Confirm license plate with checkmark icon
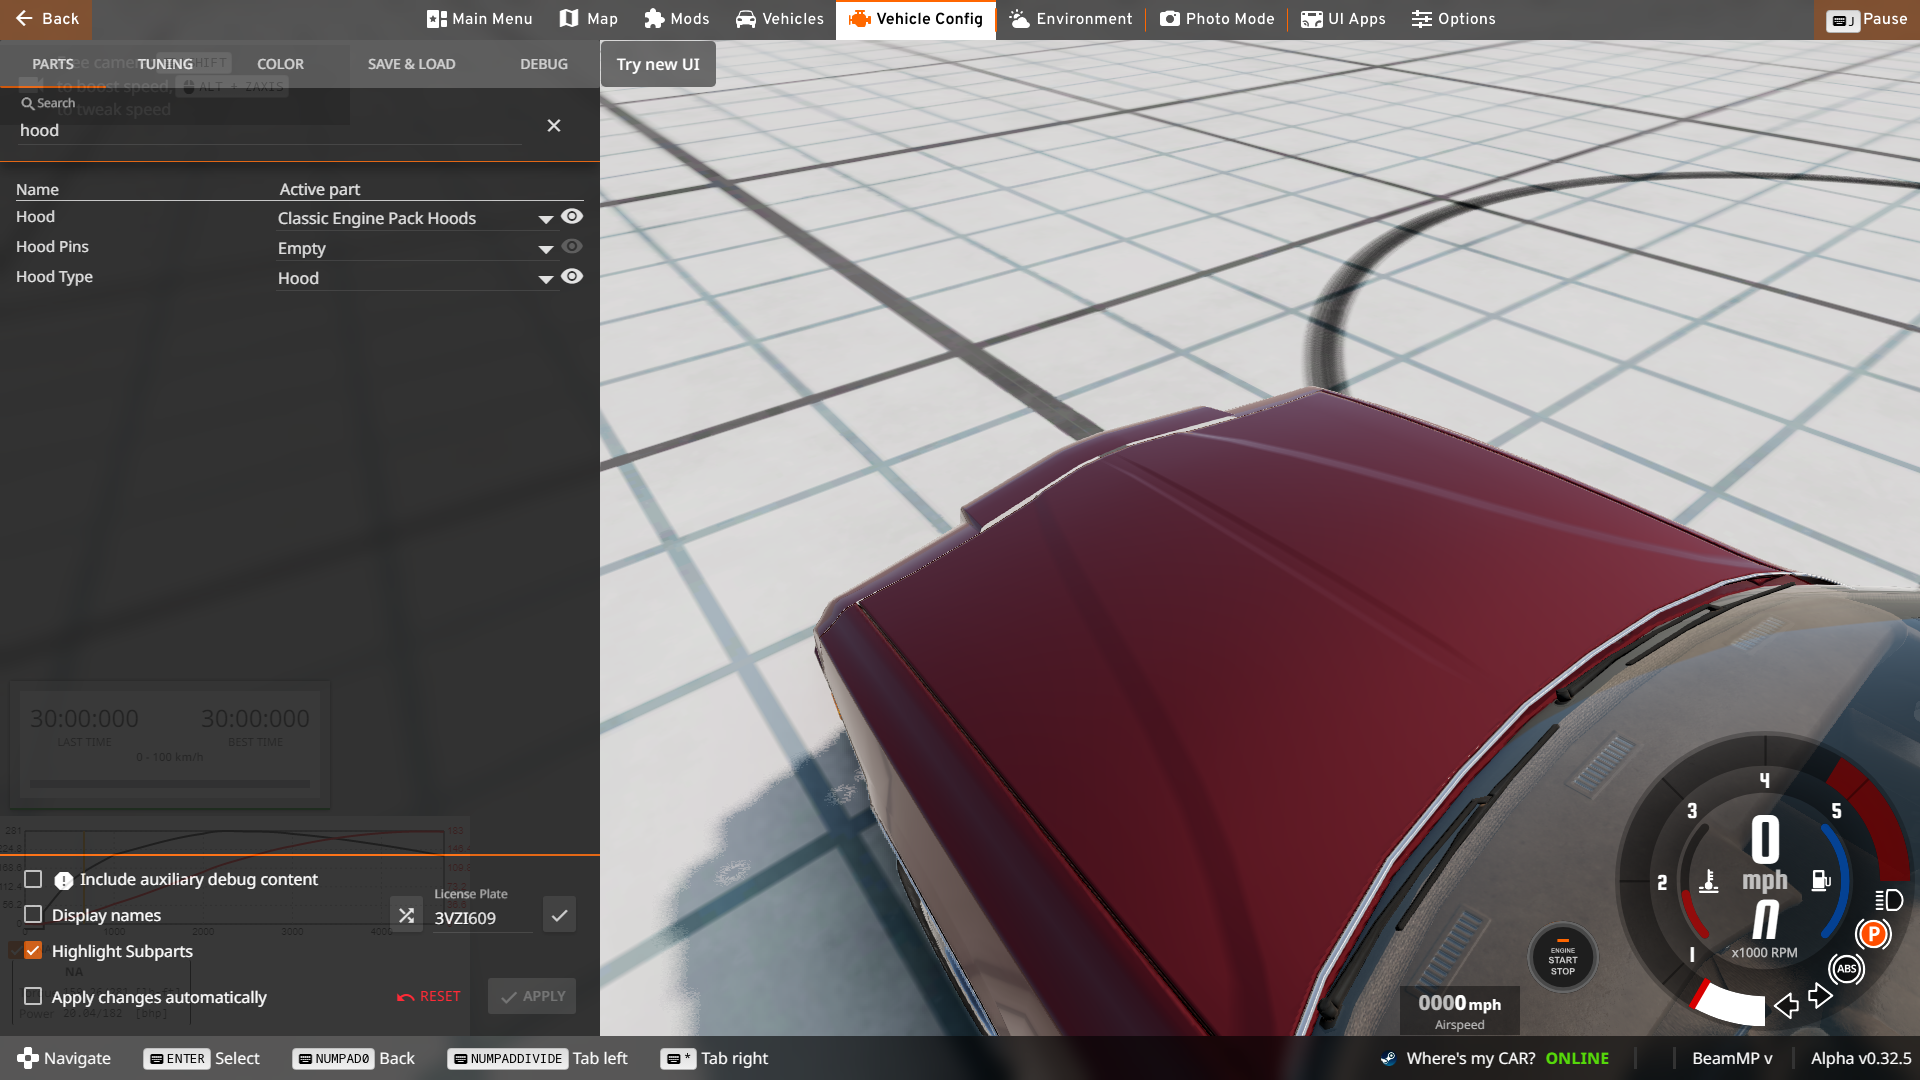This screenshot has height=1080, width=1920. [x=559, y=915]
